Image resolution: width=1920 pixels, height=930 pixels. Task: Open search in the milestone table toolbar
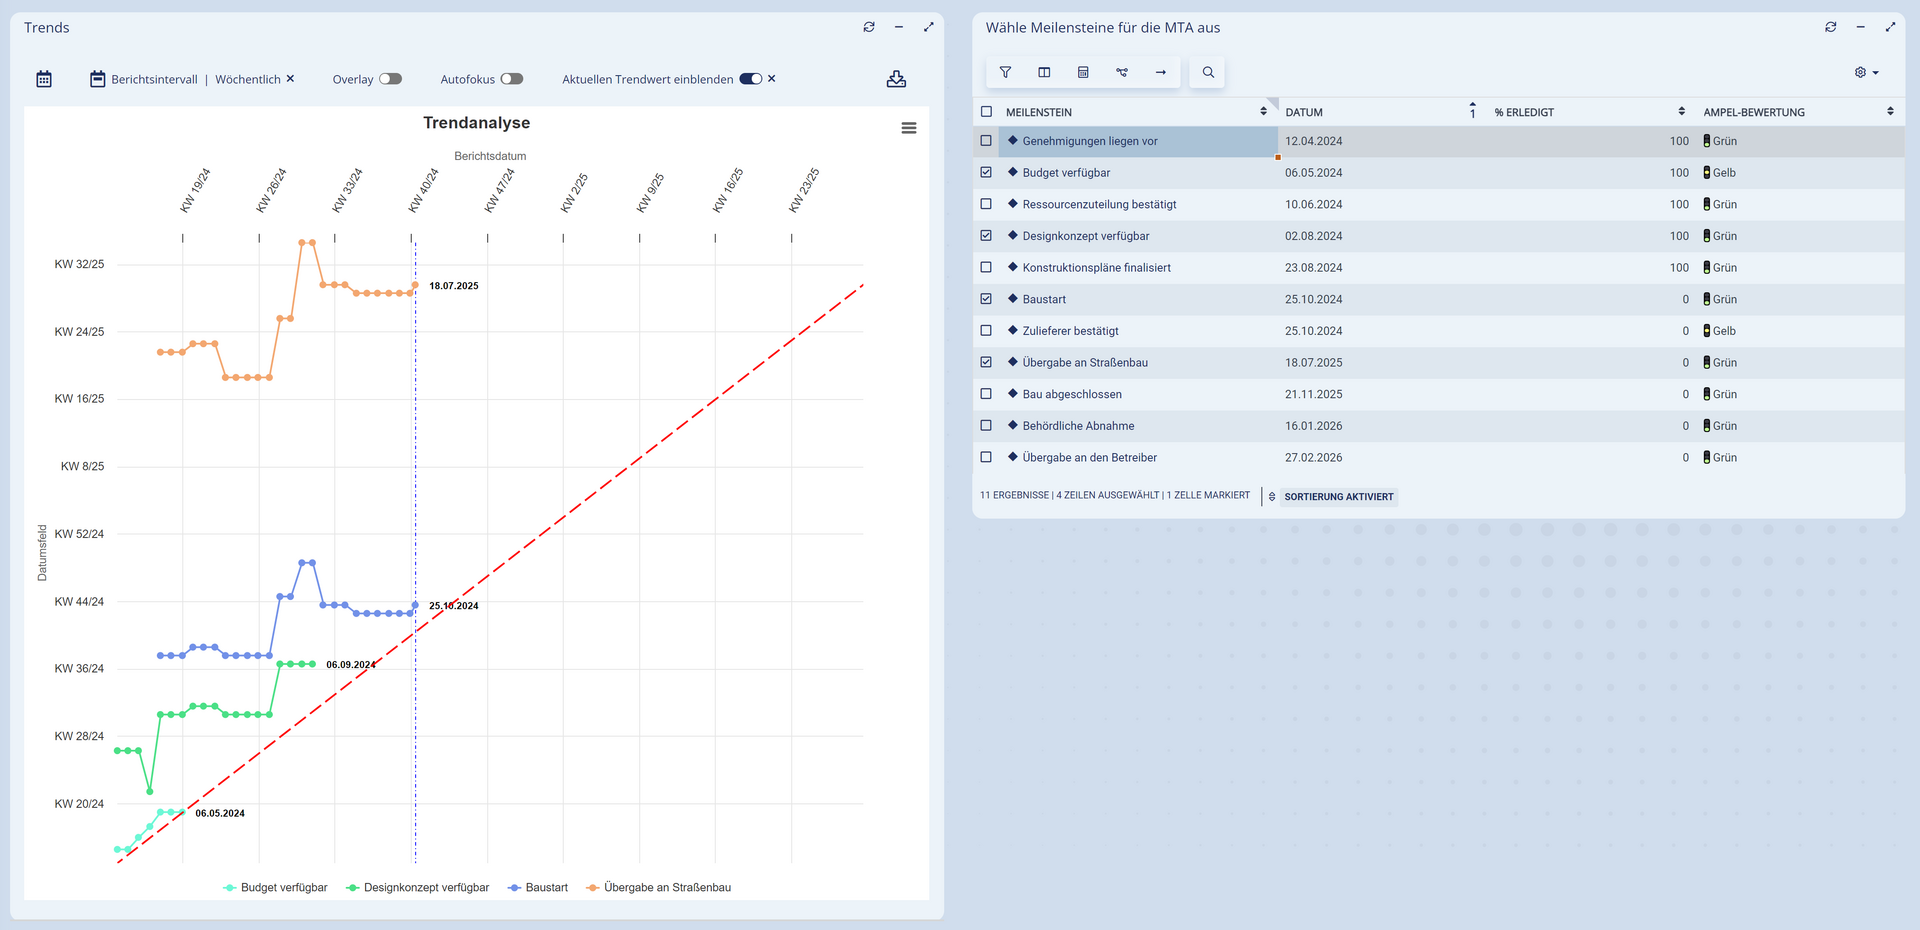pos(1208,72)
